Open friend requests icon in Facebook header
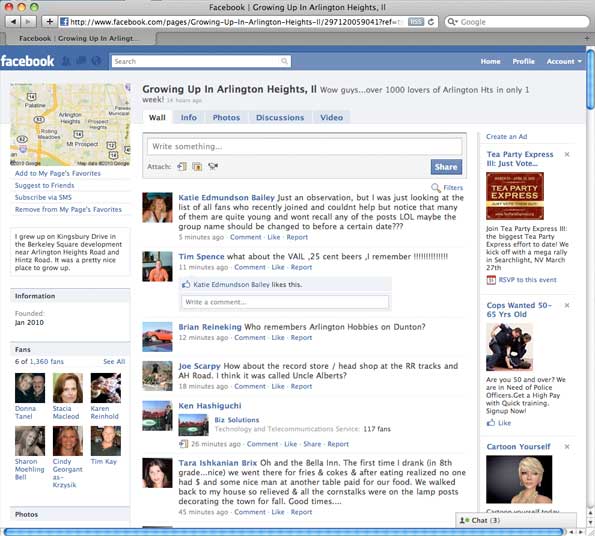 click(66, 61)
